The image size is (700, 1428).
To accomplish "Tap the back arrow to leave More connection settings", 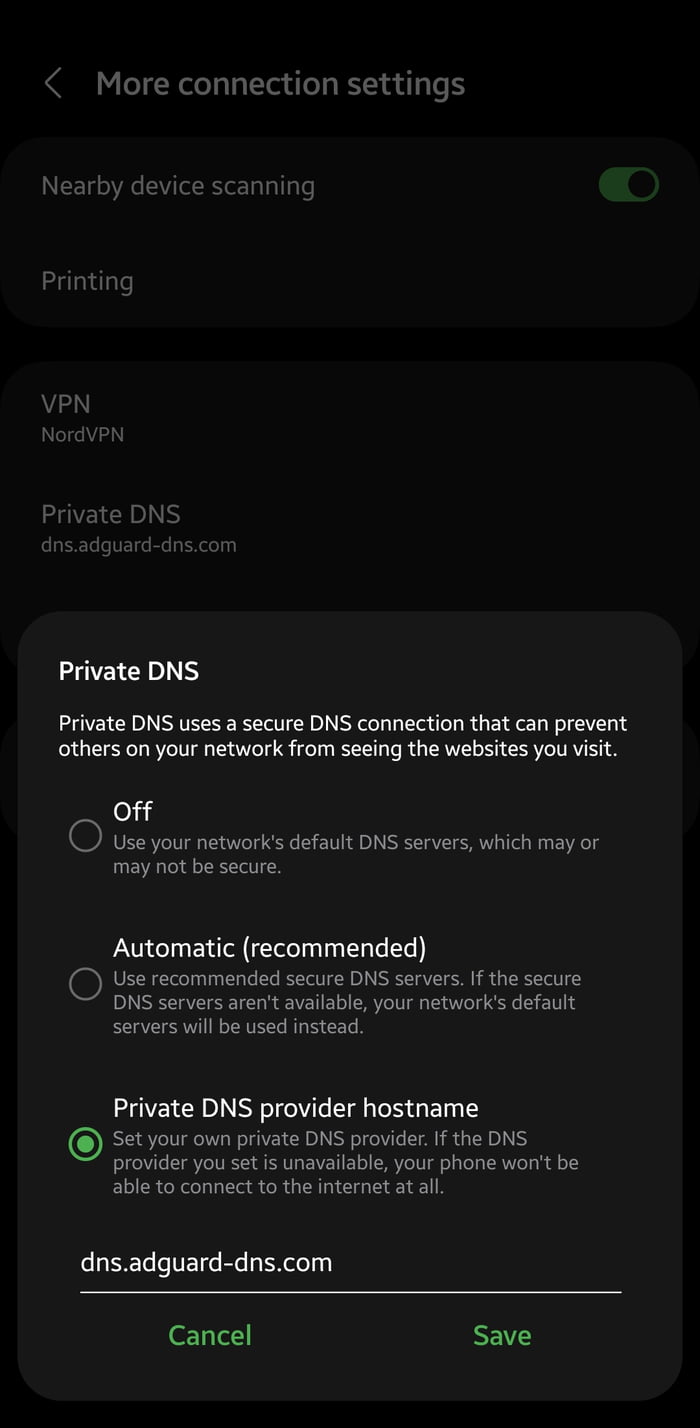I will (52, 83).
